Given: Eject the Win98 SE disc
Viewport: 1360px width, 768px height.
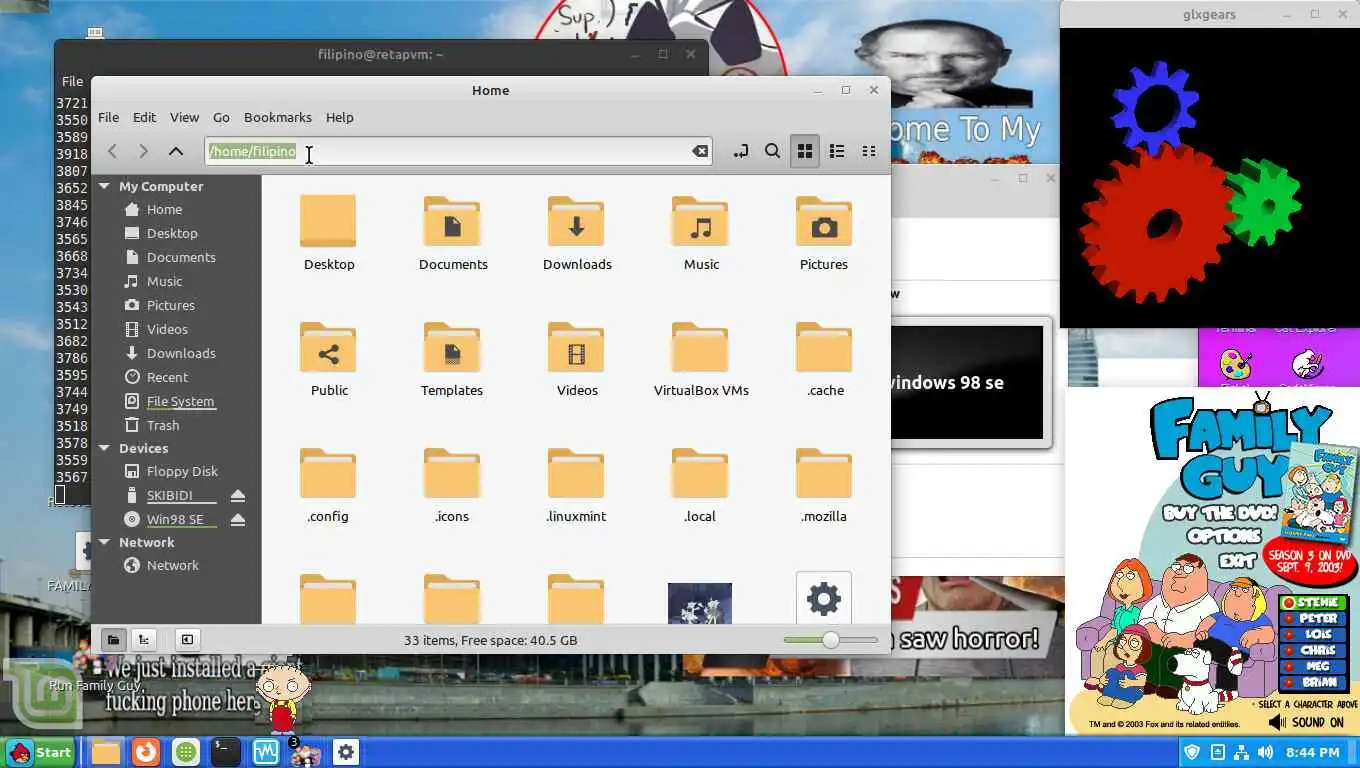Looking at the screenshot, I should (238, 520).
